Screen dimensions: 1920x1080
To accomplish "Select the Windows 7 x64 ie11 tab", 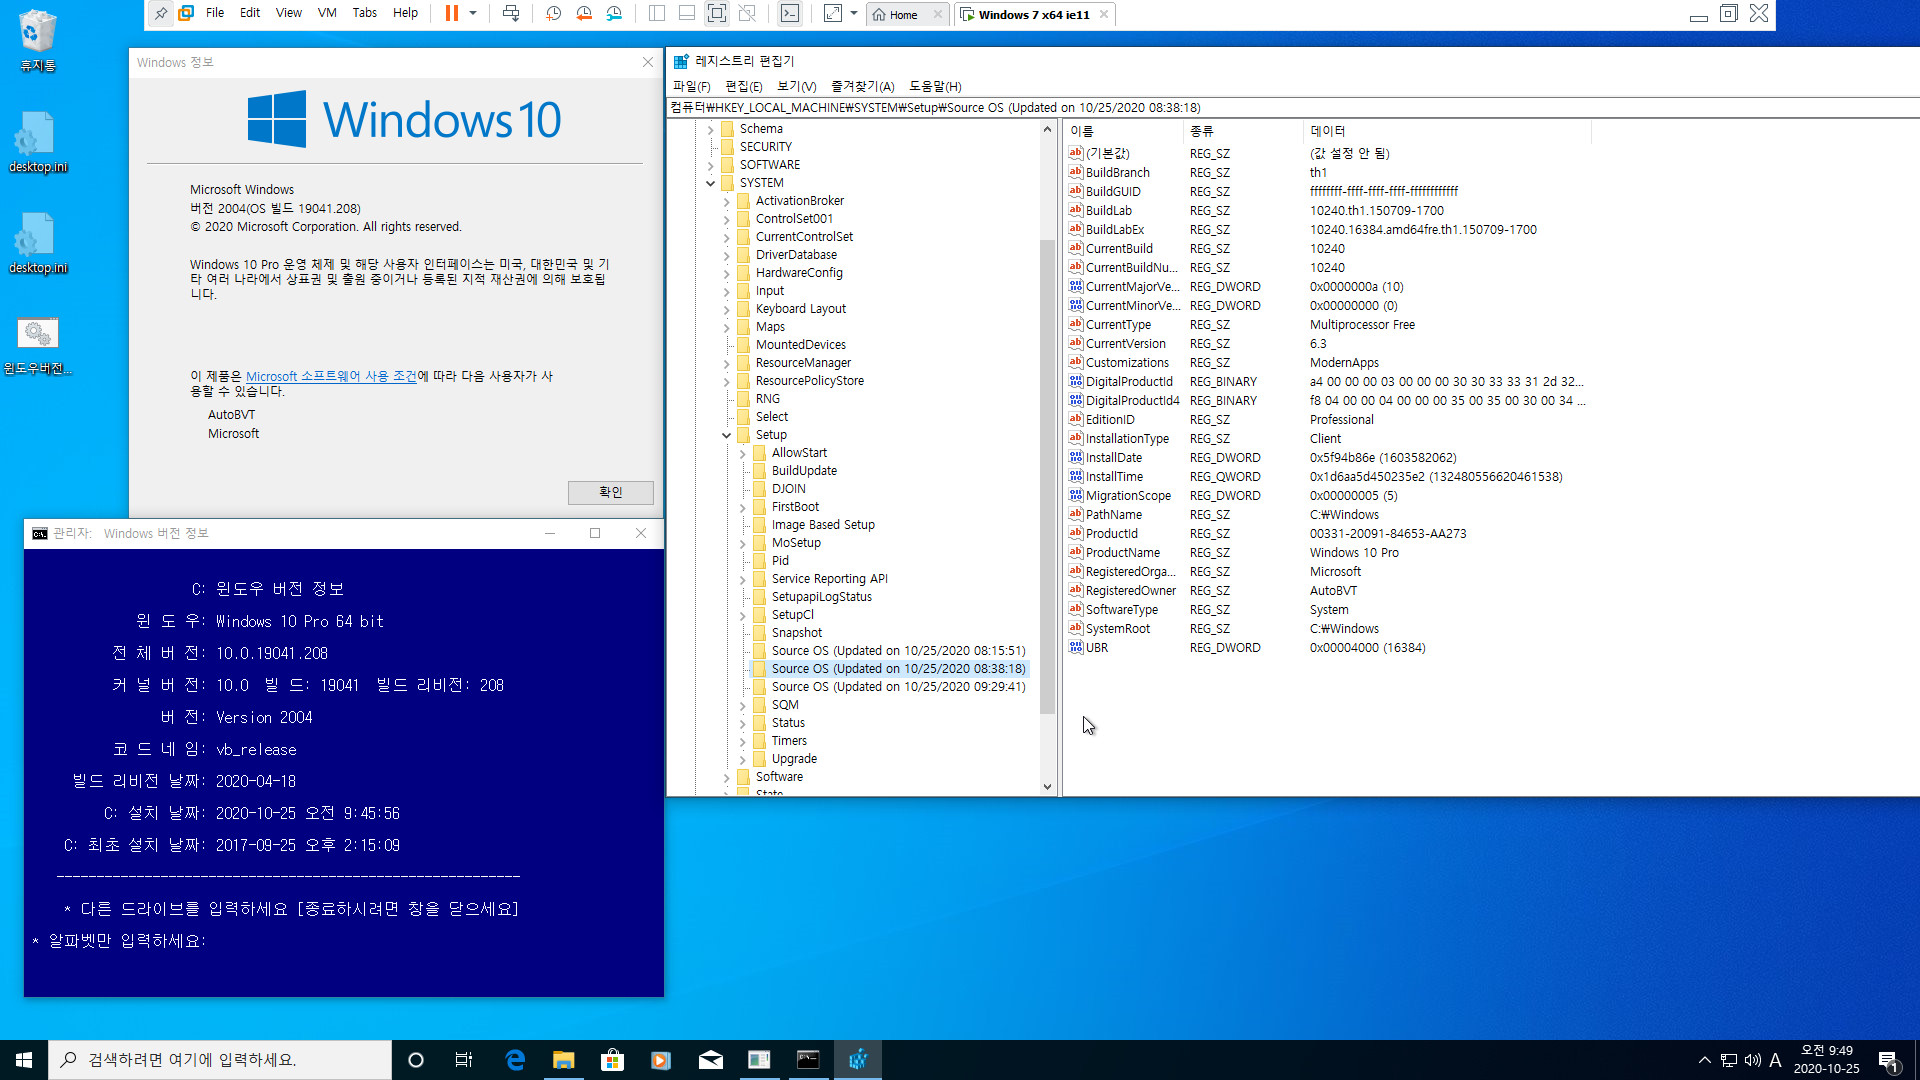I will tap(1034, 15).
